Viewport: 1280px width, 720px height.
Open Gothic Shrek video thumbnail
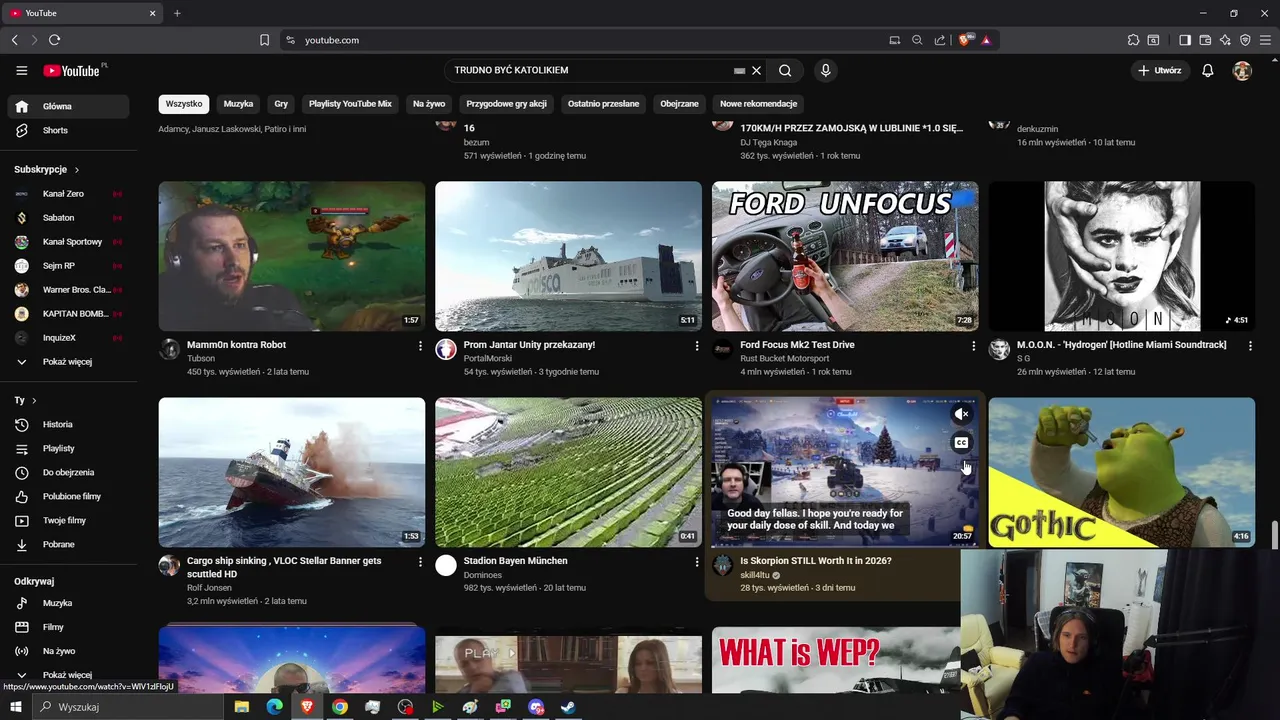(x=1121, y=472)
